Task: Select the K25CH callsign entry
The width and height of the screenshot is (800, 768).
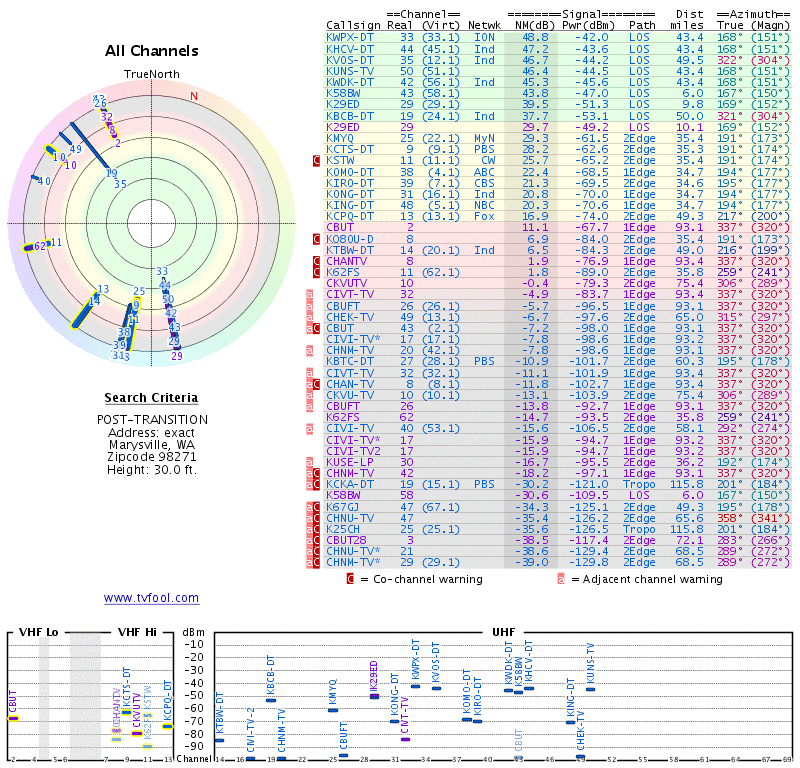Action: tap(343, 529)
